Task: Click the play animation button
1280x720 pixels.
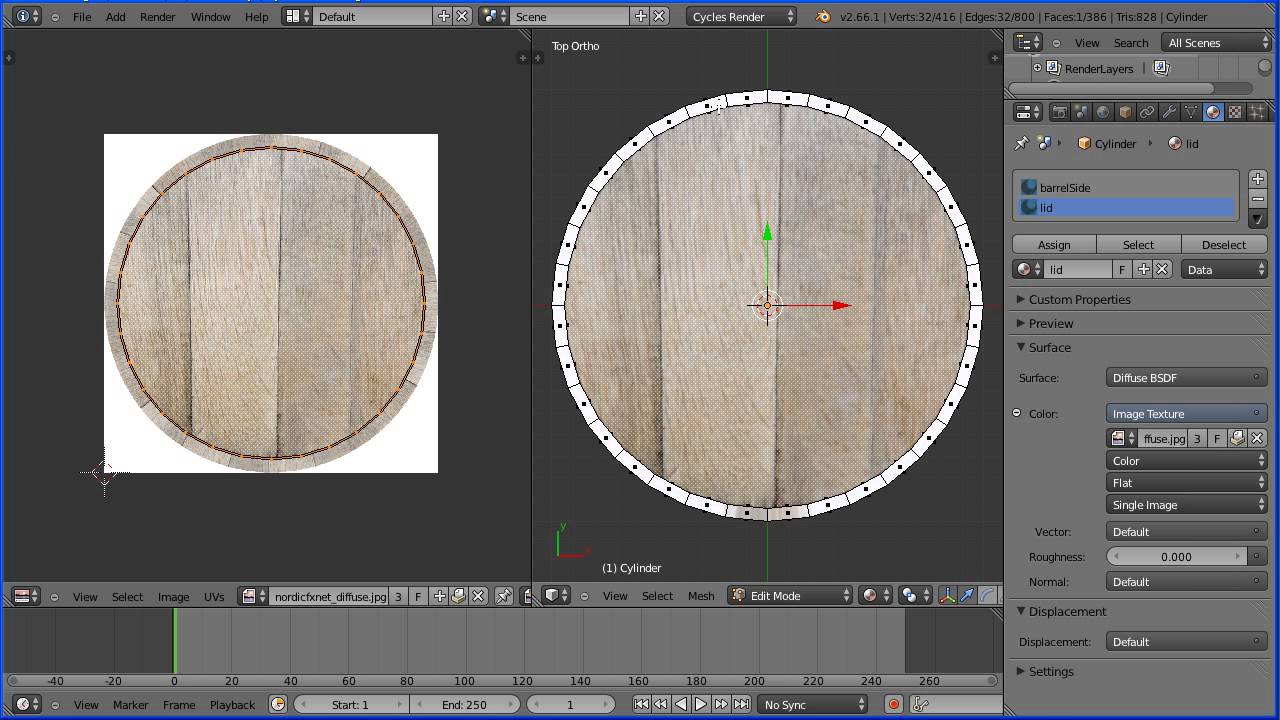Action: tap(701, 705)
